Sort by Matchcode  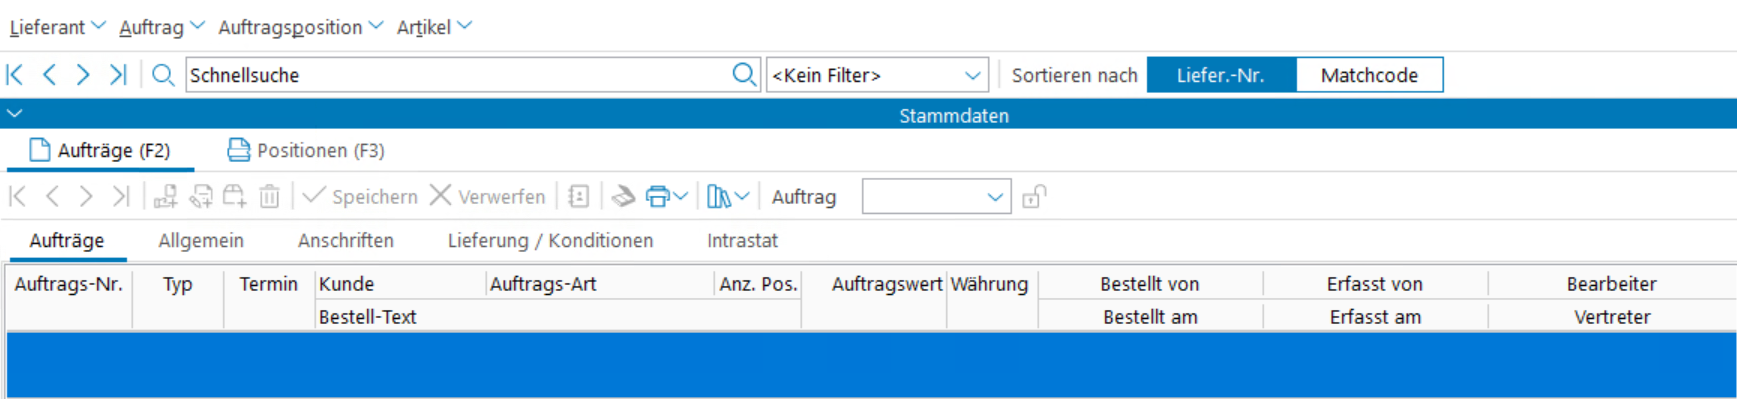tap(1369, 75)
